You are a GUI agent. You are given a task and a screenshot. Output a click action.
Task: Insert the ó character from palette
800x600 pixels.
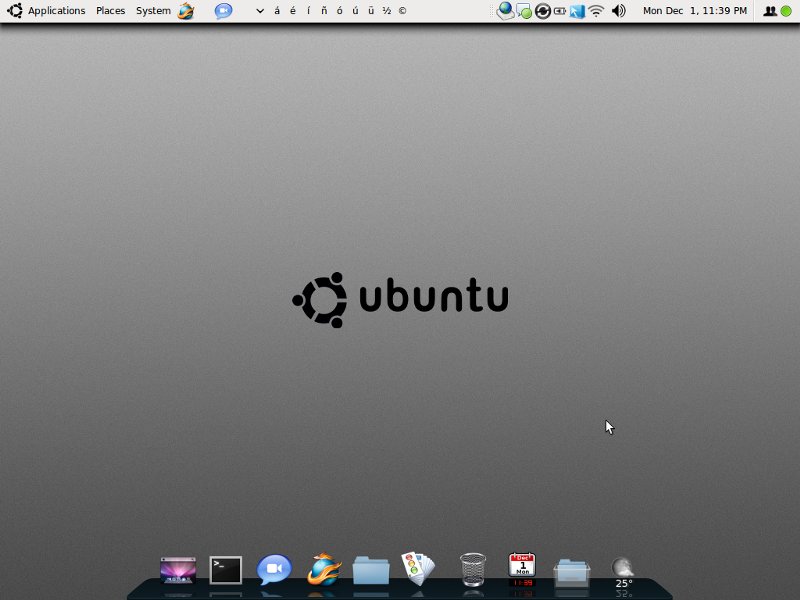(x=340, y=11)
